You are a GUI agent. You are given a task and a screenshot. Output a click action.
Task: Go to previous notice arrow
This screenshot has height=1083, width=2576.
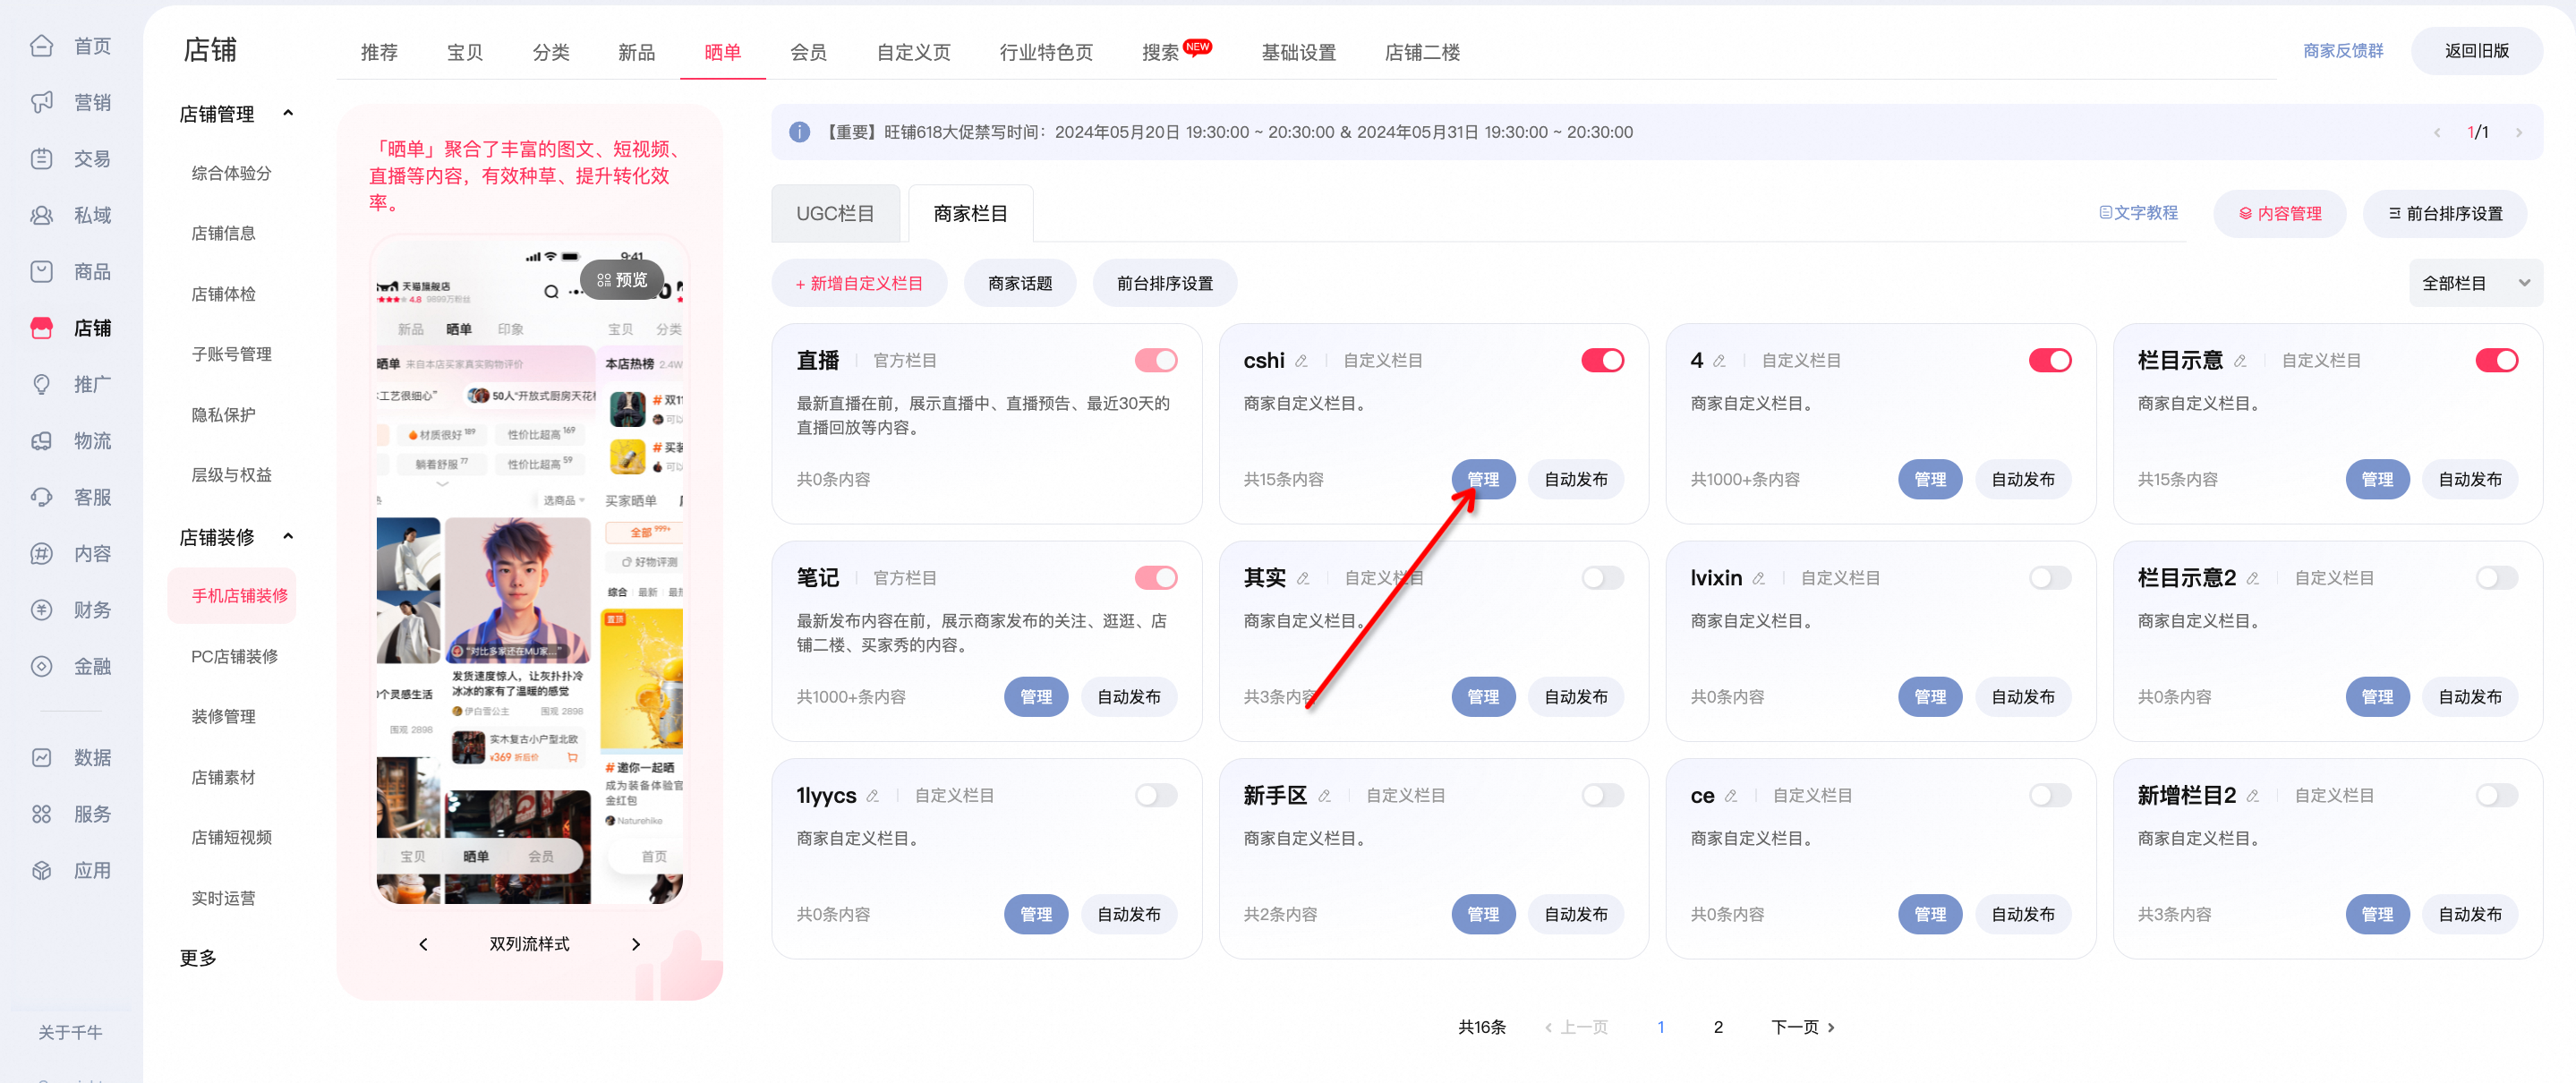[2437, 132]
